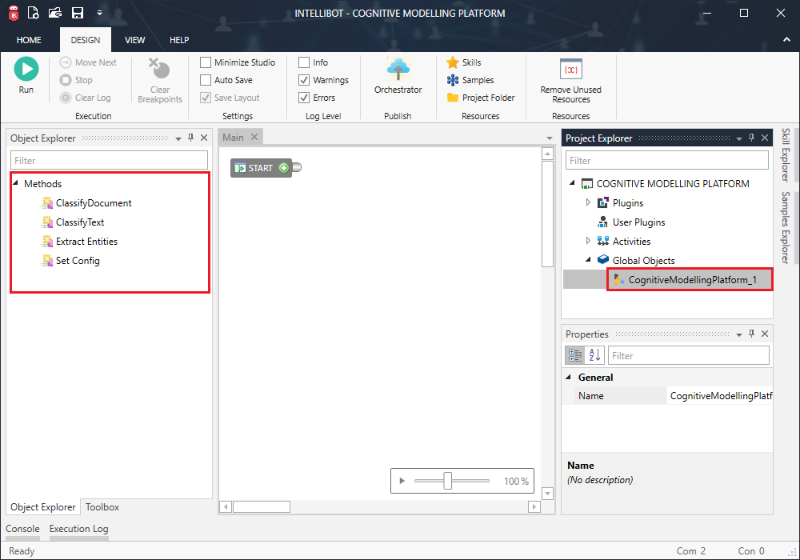Click the green Run icon

(x=26, y=69)
